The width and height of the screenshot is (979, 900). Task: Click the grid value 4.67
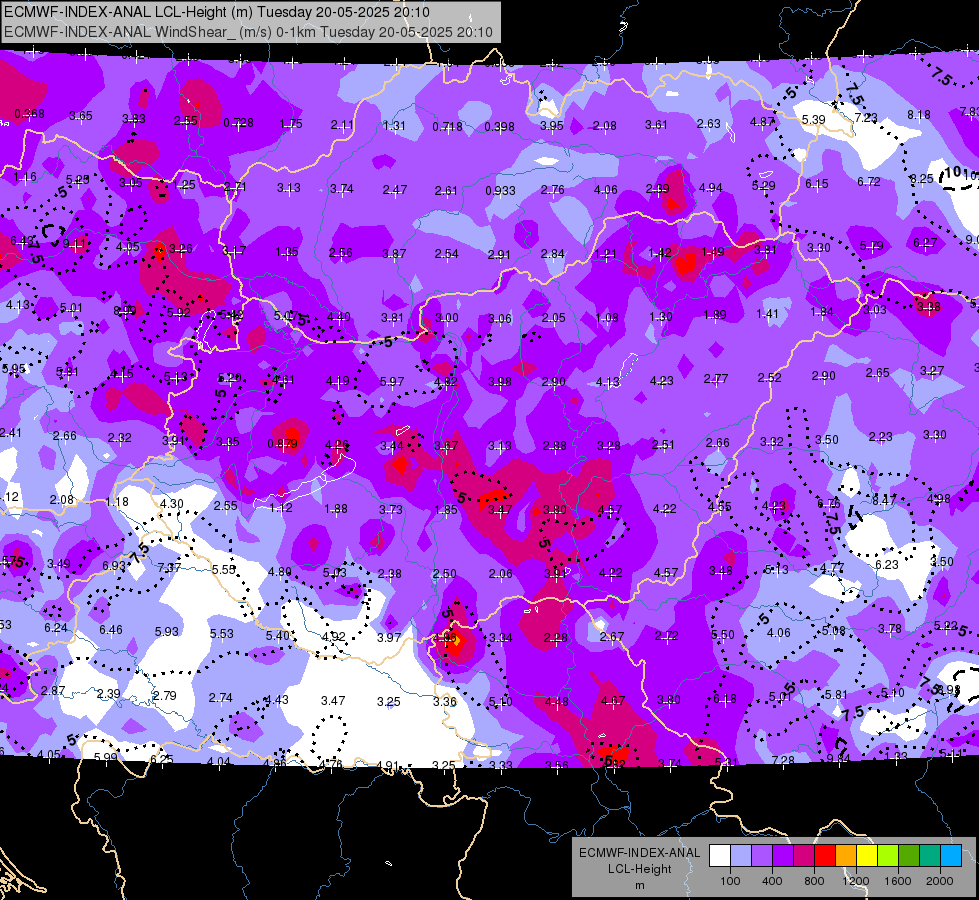[x=612, y=701]
